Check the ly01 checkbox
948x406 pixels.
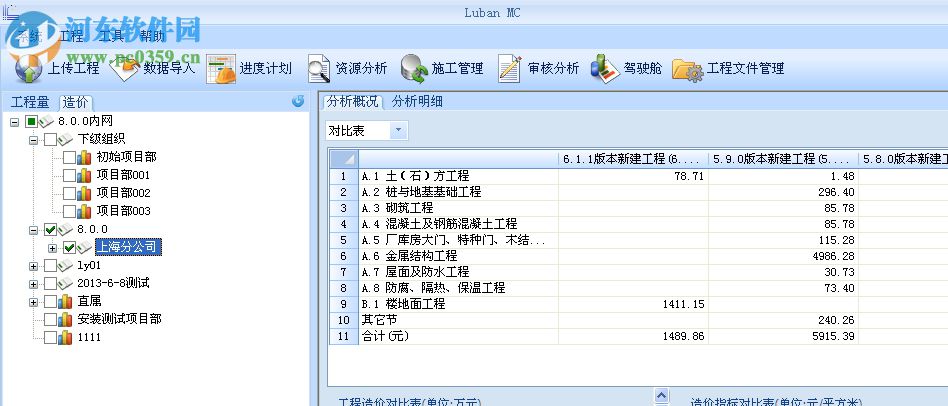coord(50,265)
